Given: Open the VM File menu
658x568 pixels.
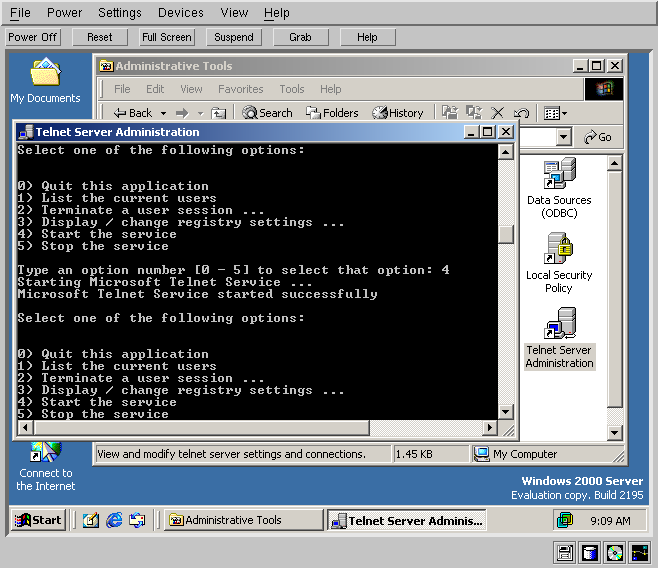Looking at the screenshot, I should pyautogui.click(x=20, y=13).
